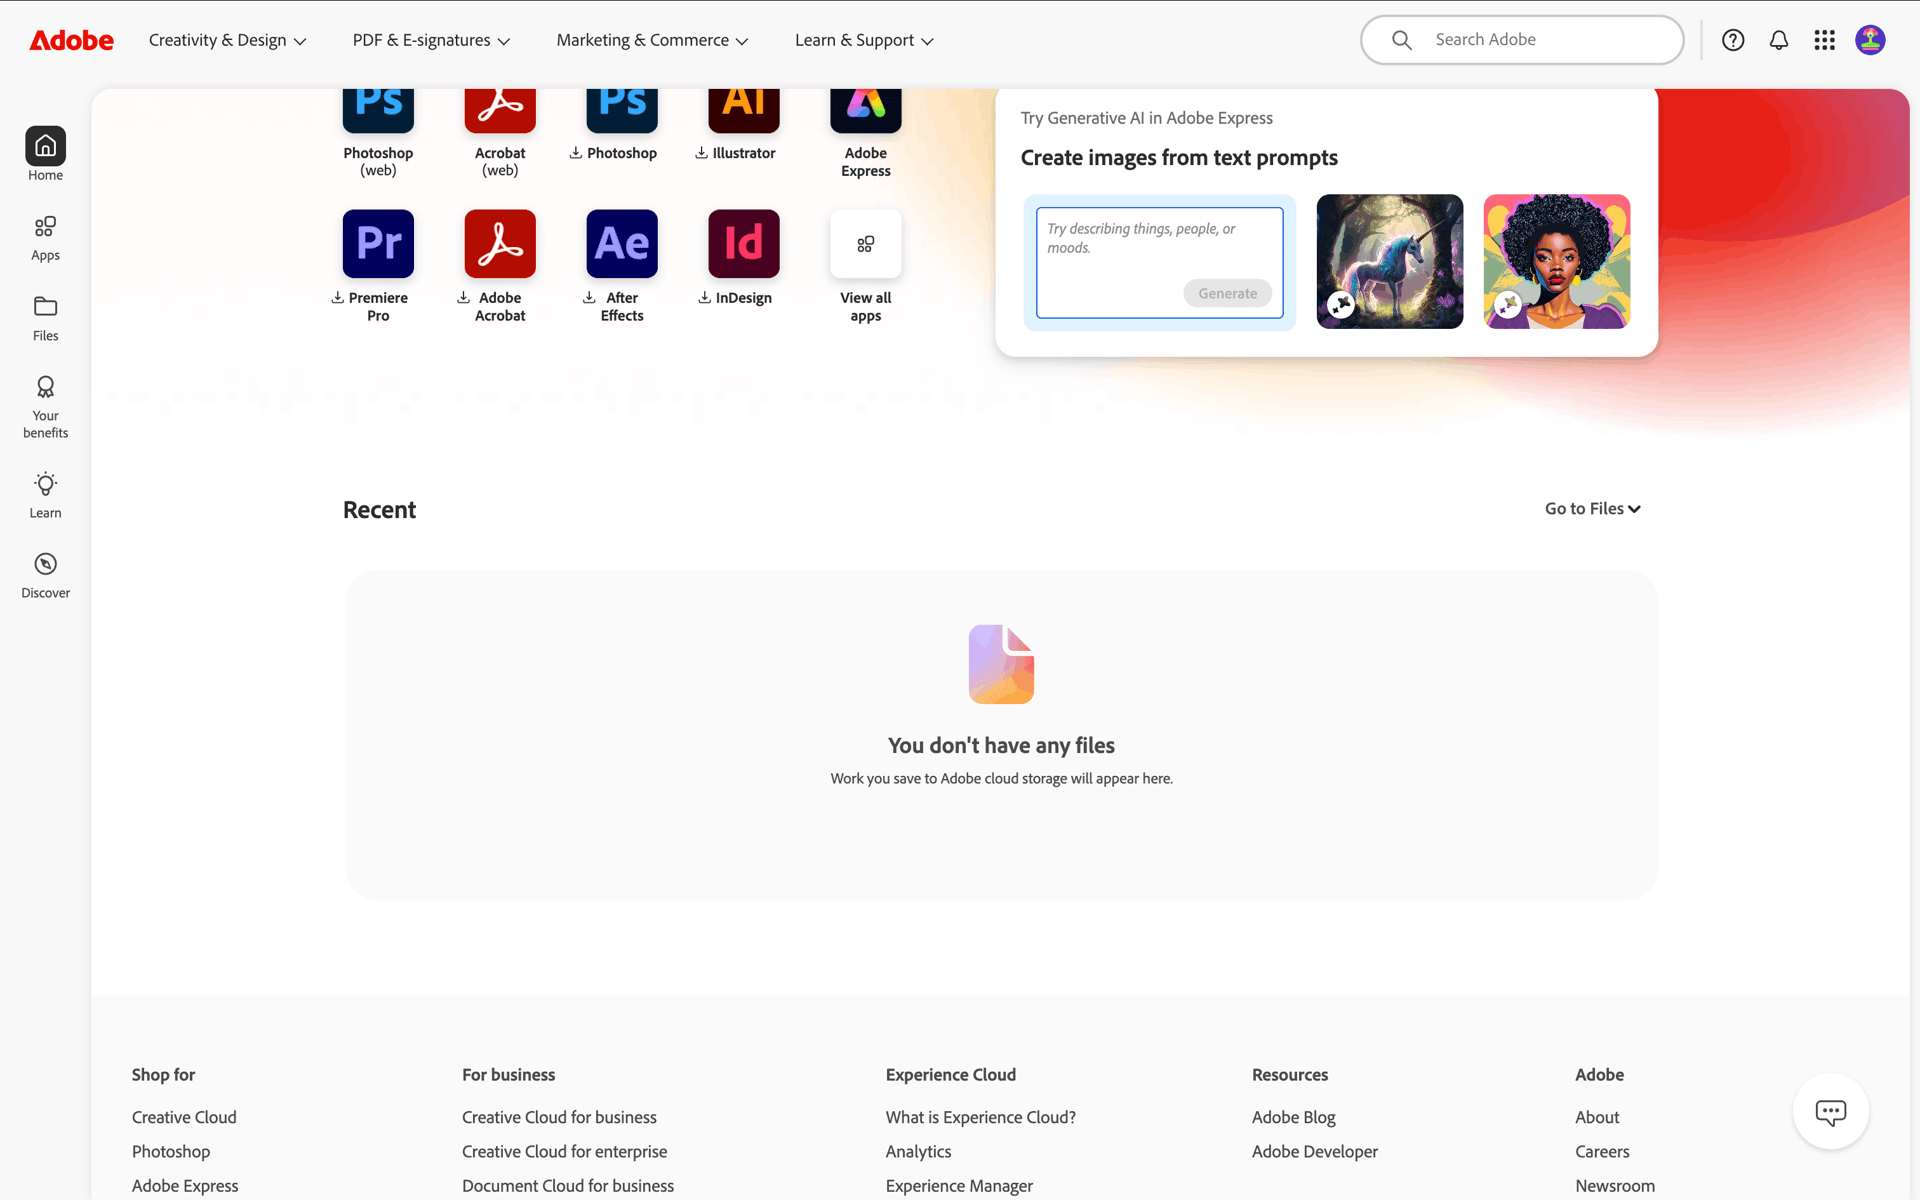Click the Generate button
This screenshot has width=1920, height=1200.
coord(1227,293)
